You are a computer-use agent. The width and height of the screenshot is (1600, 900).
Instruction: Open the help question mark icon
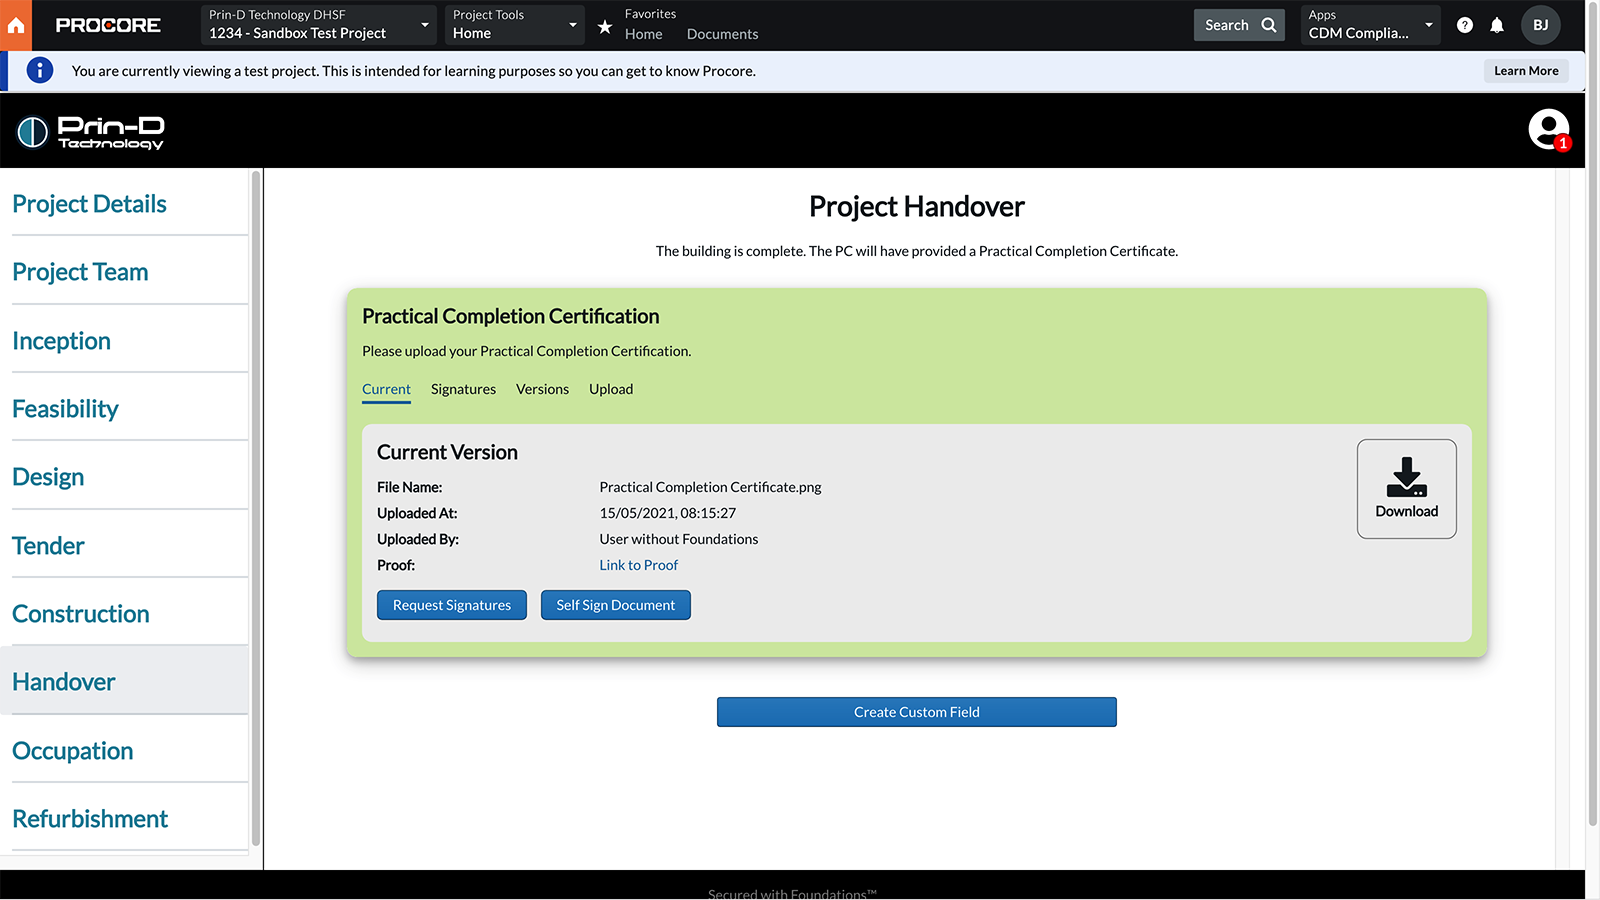(1464, 25)
